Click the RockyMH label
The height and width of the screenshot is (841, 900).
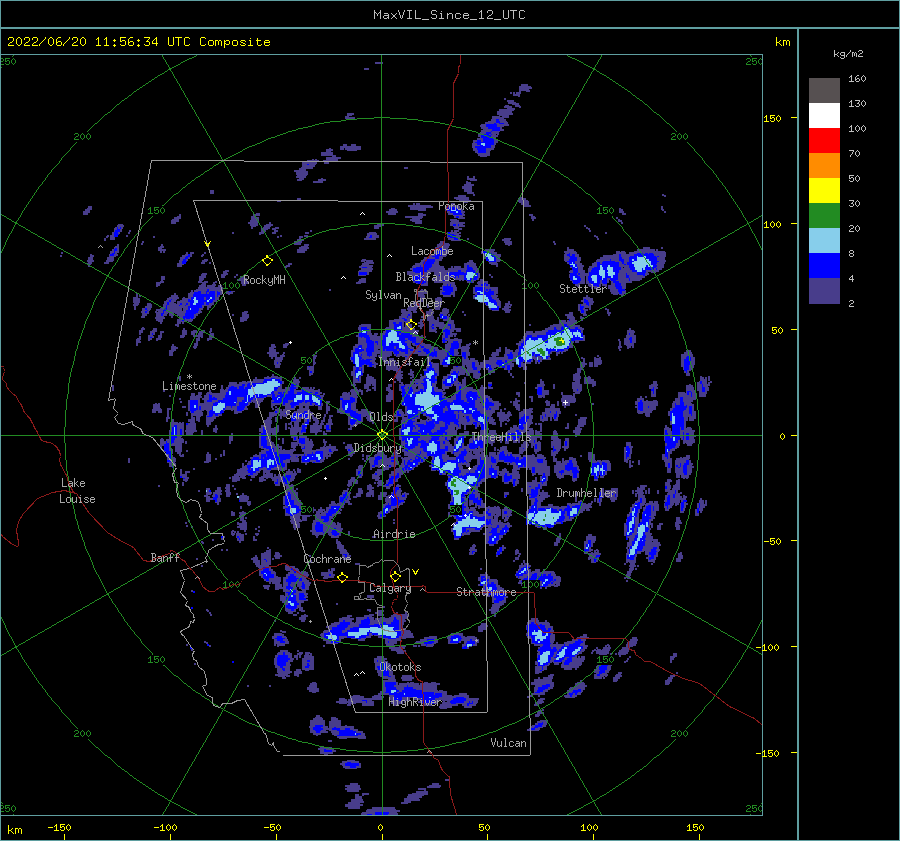coord(264,280)
